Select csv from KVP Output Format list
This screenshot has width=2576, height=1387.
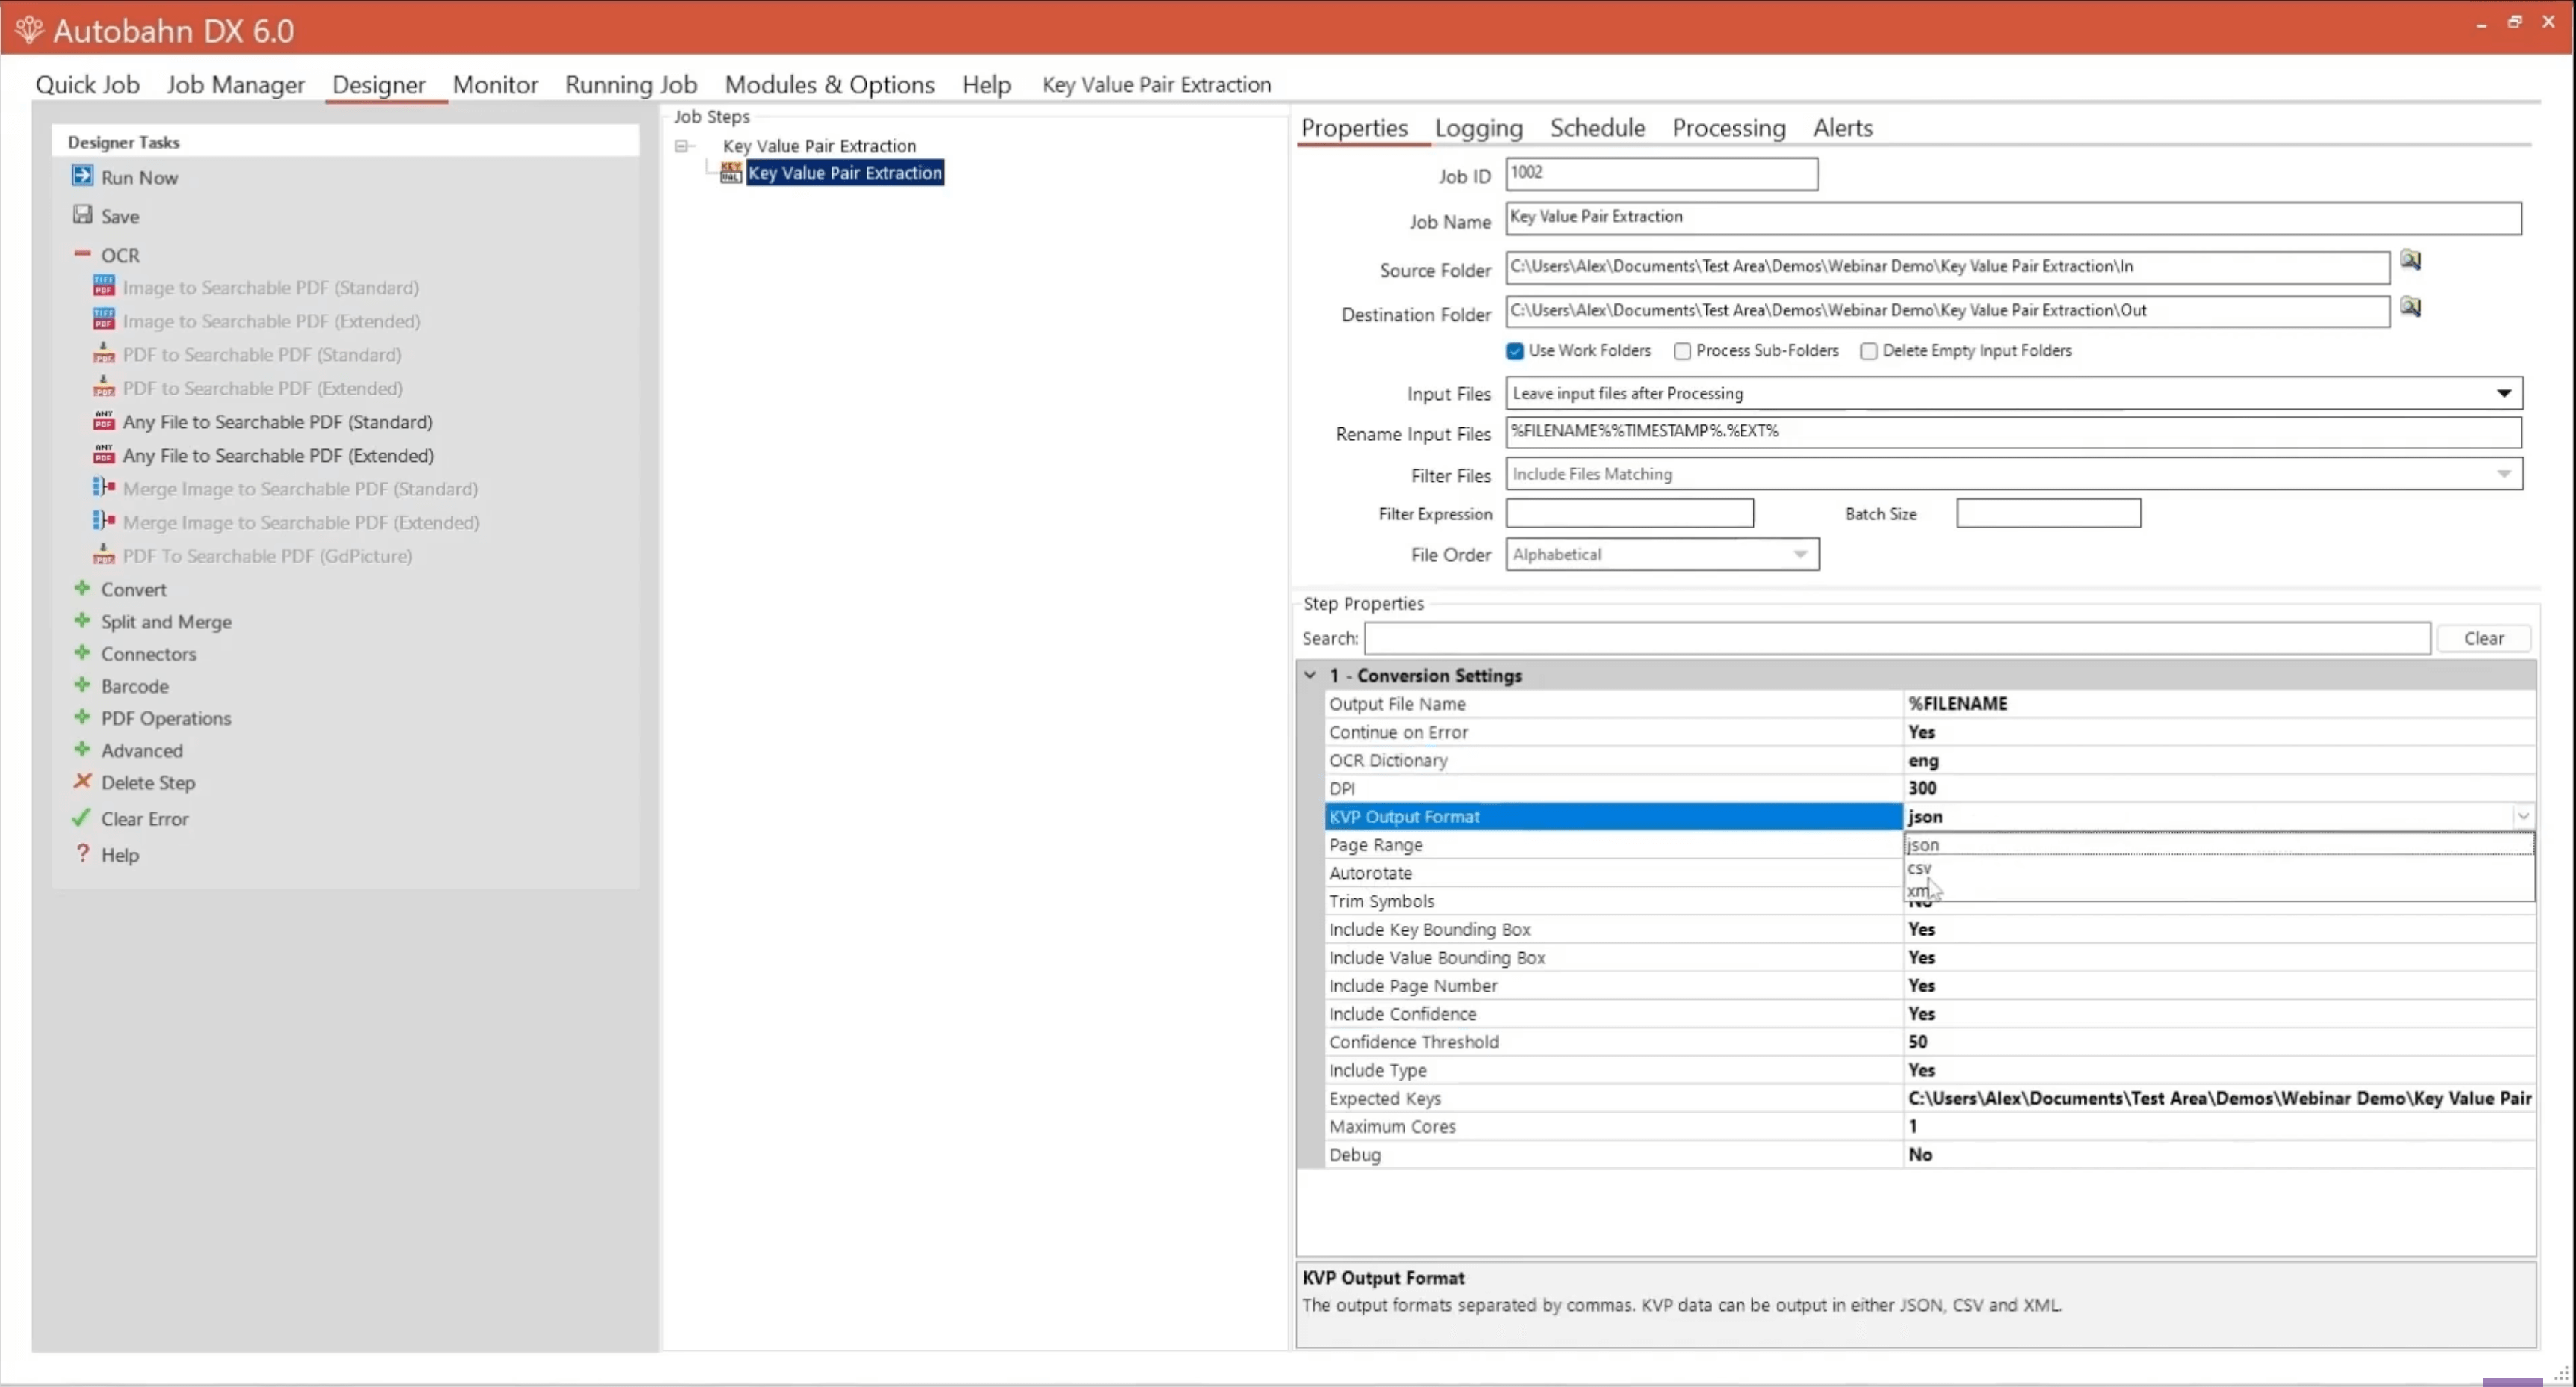(x=1919, y=868)
